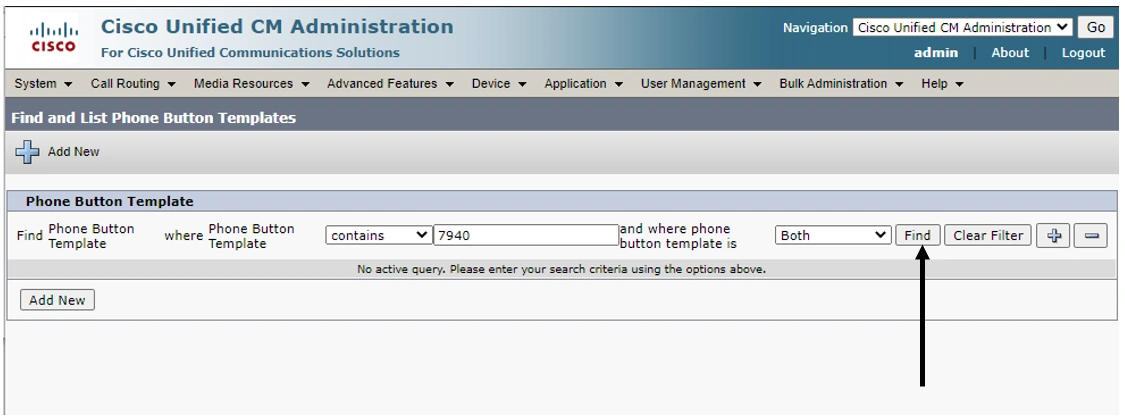Click the admin user link
The width and height of the screenshot is (1125, 418).
click(x=936, y=53)
